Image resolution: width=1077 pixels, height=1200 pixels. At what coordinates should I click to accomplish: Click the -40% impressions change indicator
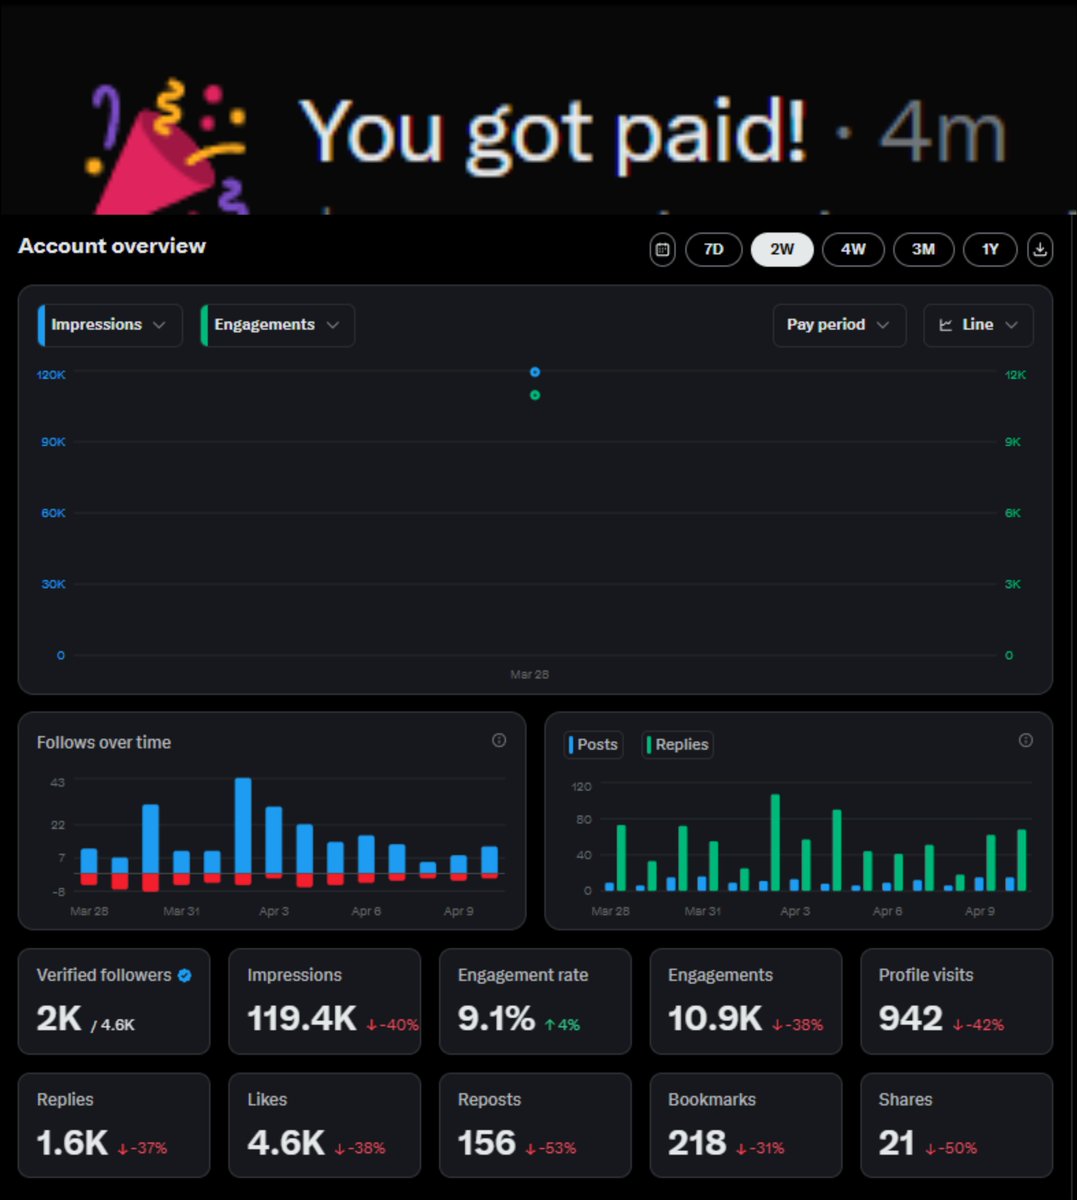click(x=392, y=1025)
